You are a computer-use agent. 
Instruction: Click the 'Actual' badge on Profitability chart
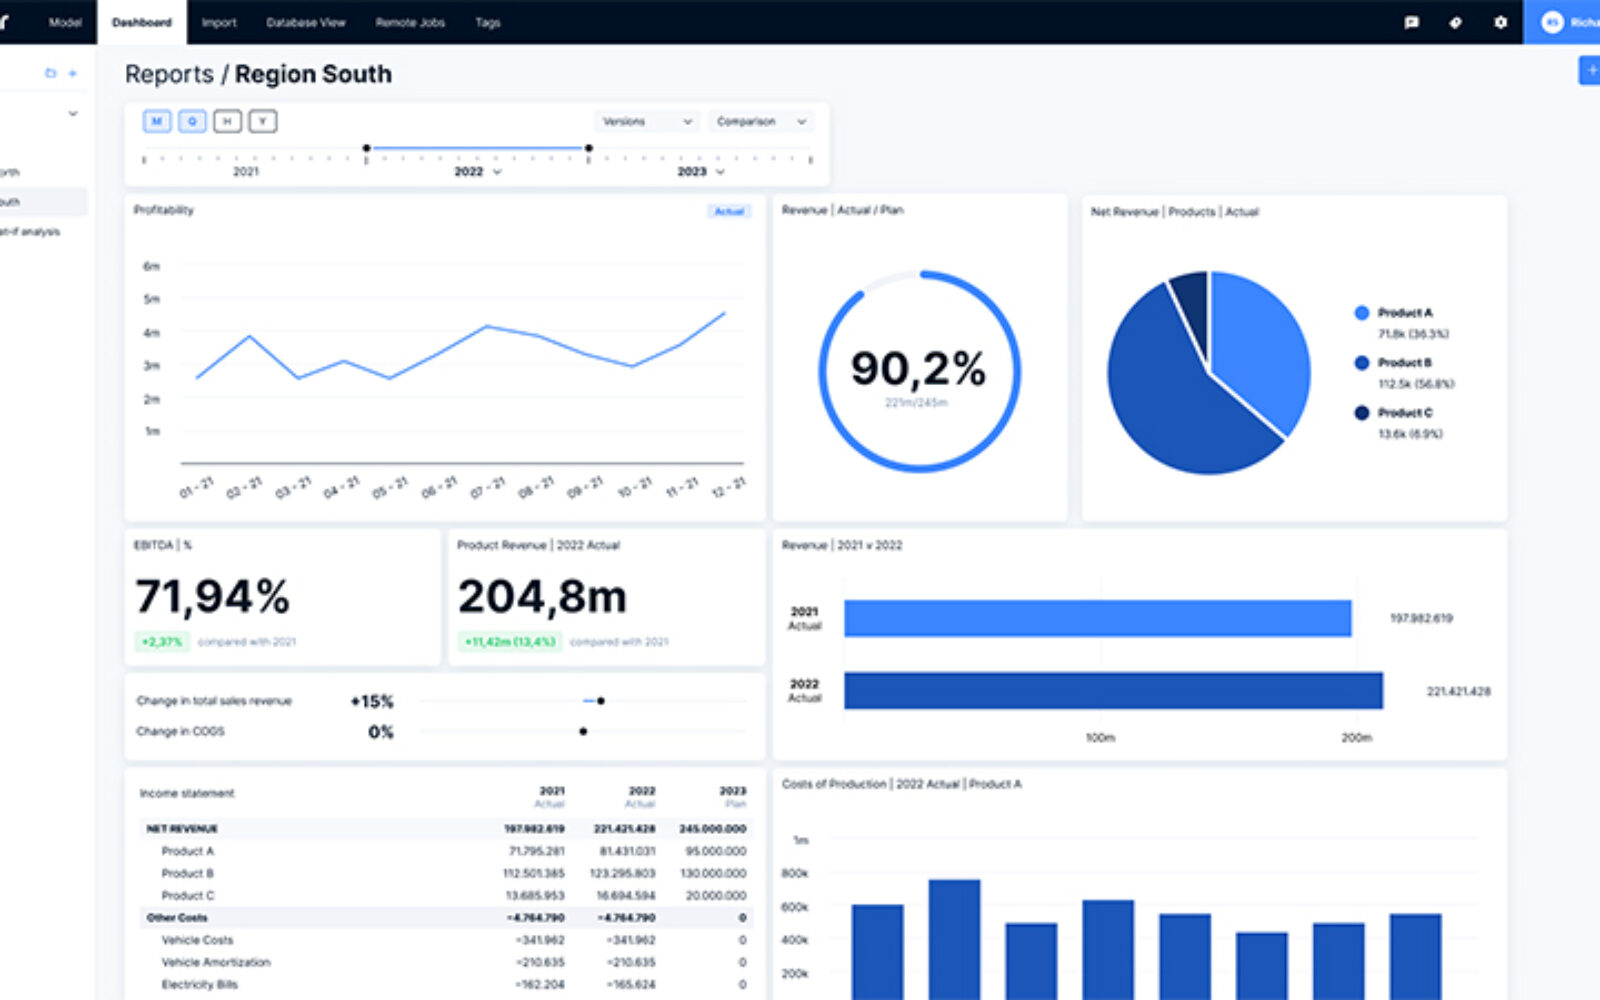point(729,211)
